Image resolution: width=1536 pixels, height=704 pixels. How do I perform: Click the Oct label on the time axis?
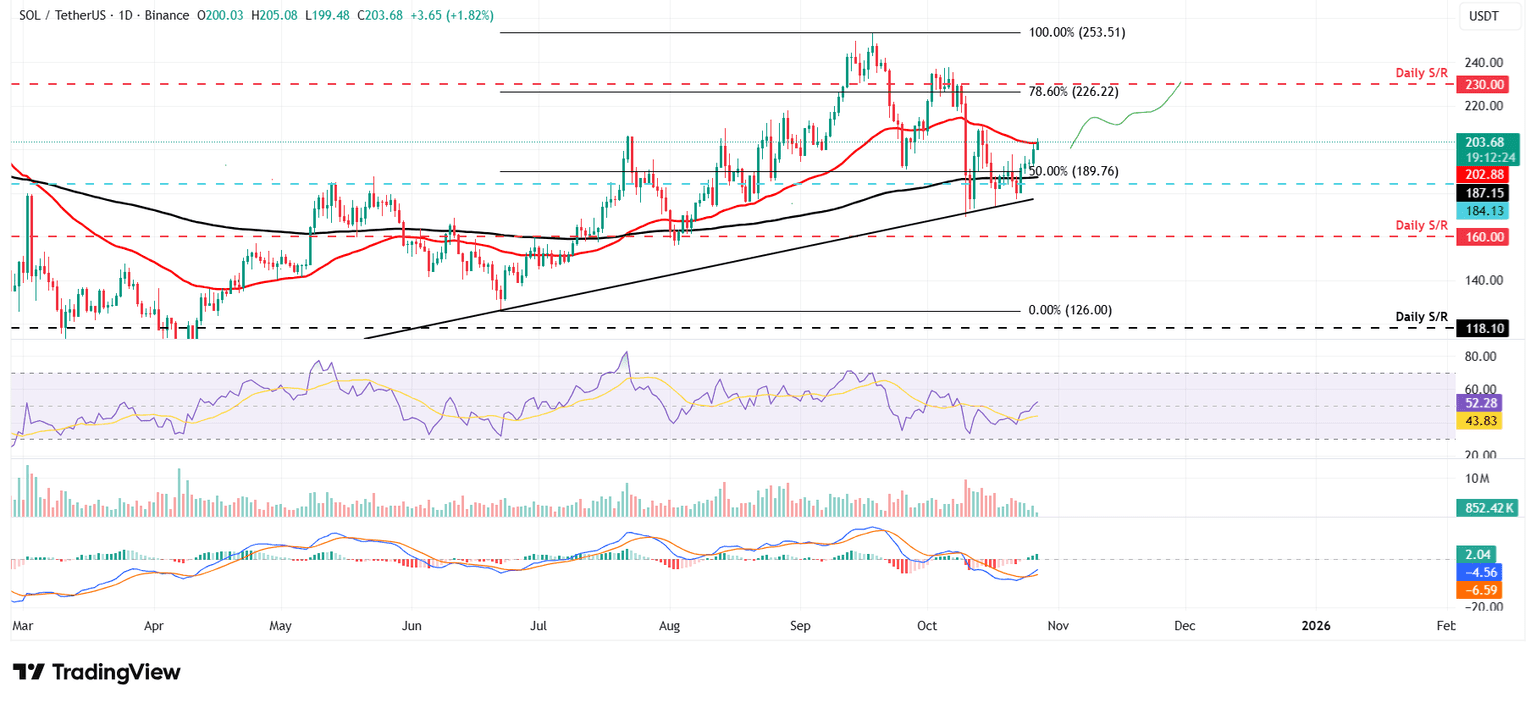(x=926, y=625)
